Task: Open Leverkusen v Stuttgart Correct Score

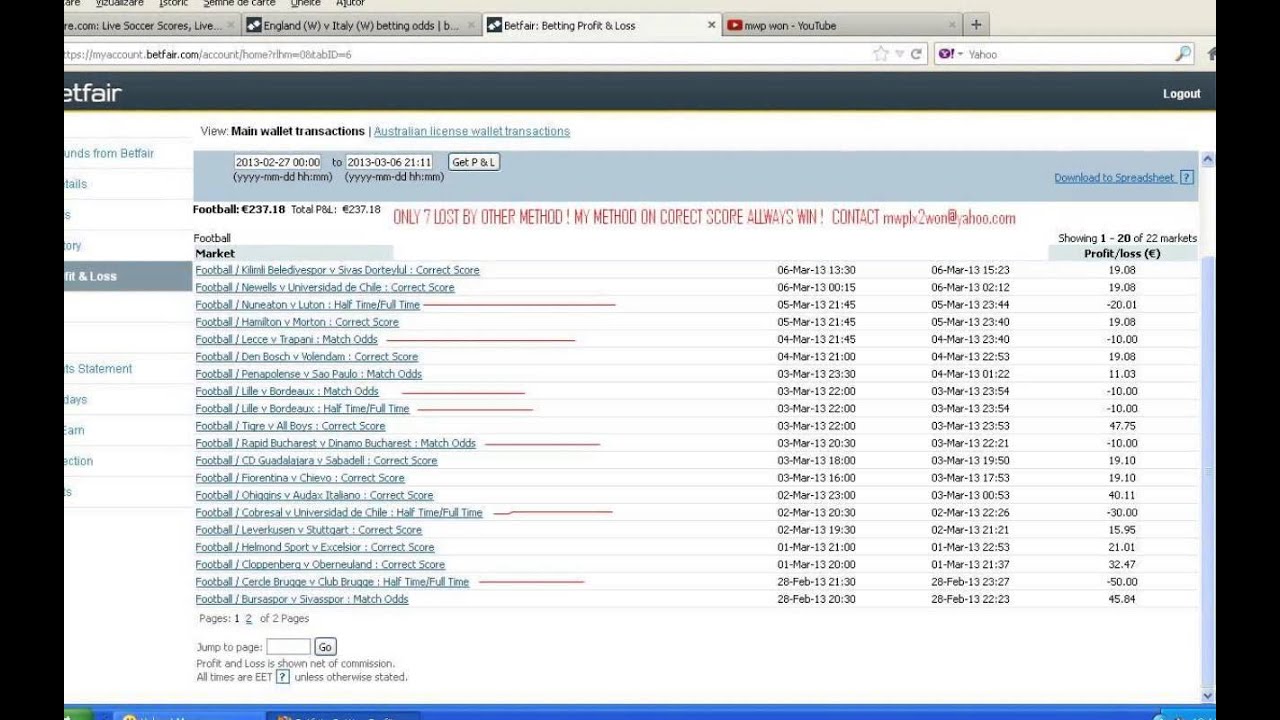Action: (x=309, y=530)
